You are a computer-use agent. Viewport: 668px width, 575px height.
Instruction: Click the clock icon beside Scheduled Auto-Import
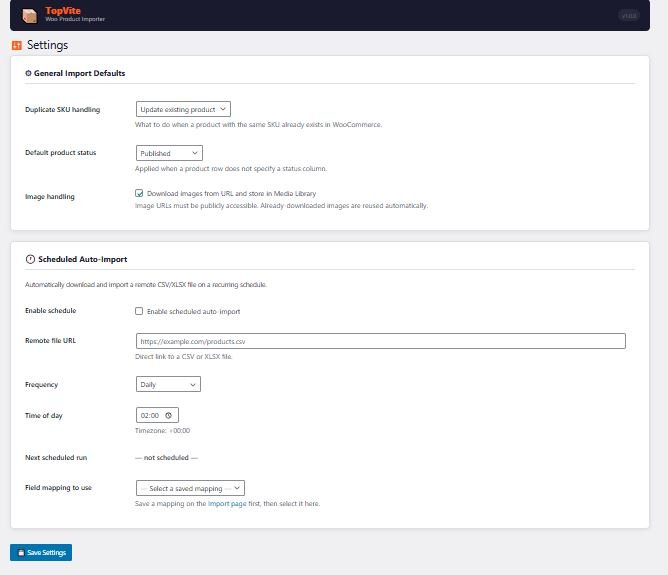tap(29, 260)
